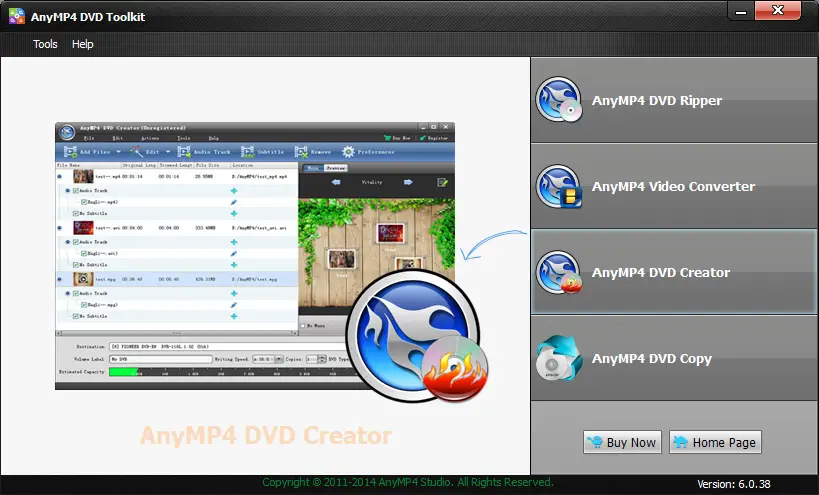819x495 pixels.
Task: Open the Tools menu
Action: (45, 44)
